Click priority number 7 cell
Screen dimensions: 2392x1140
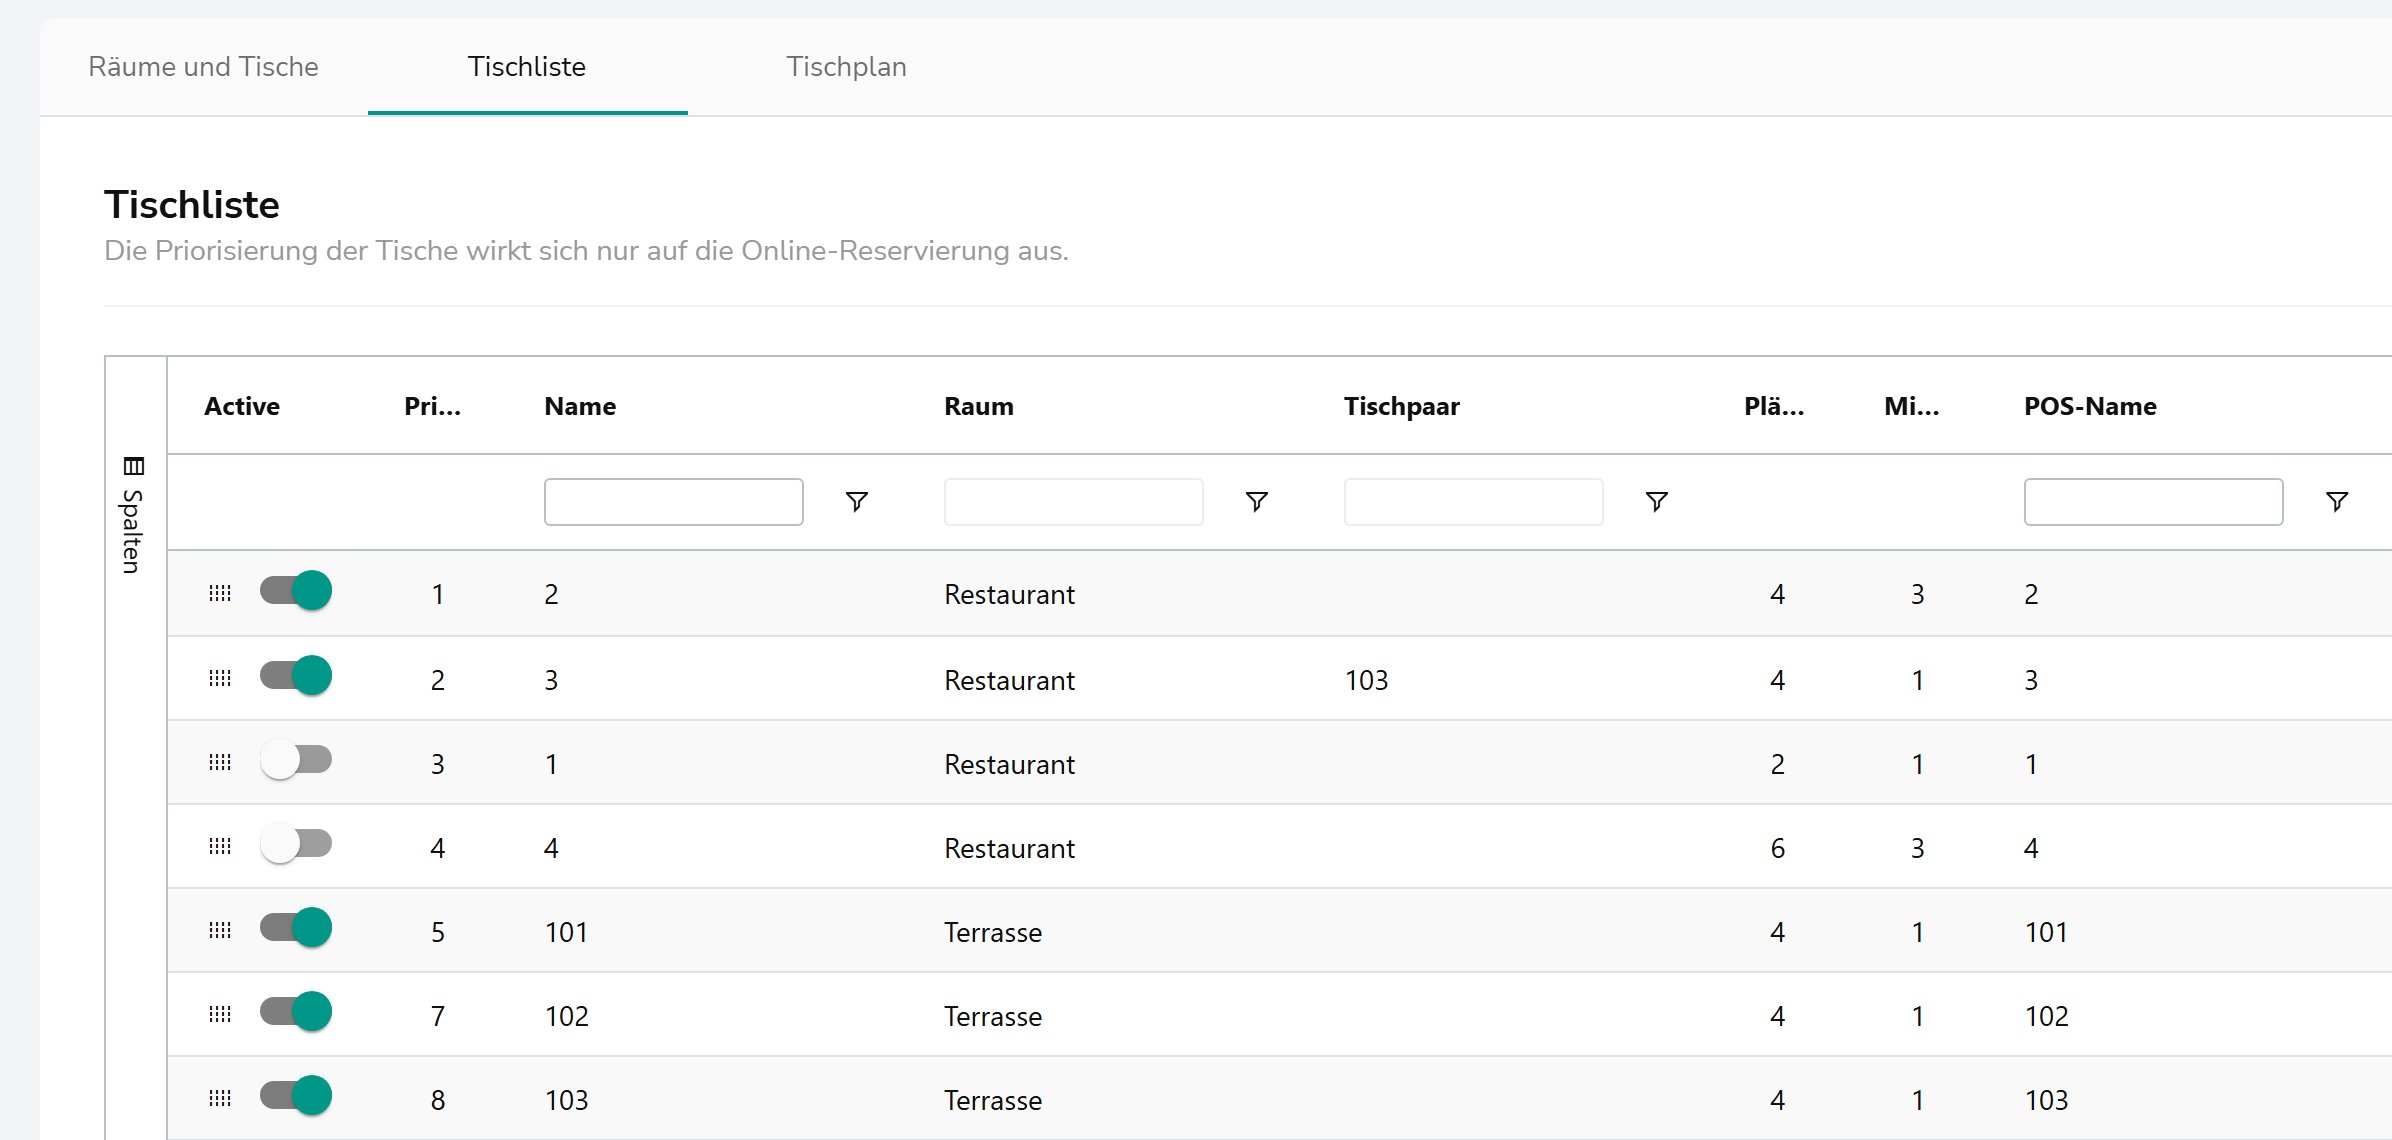point(438,1016)
